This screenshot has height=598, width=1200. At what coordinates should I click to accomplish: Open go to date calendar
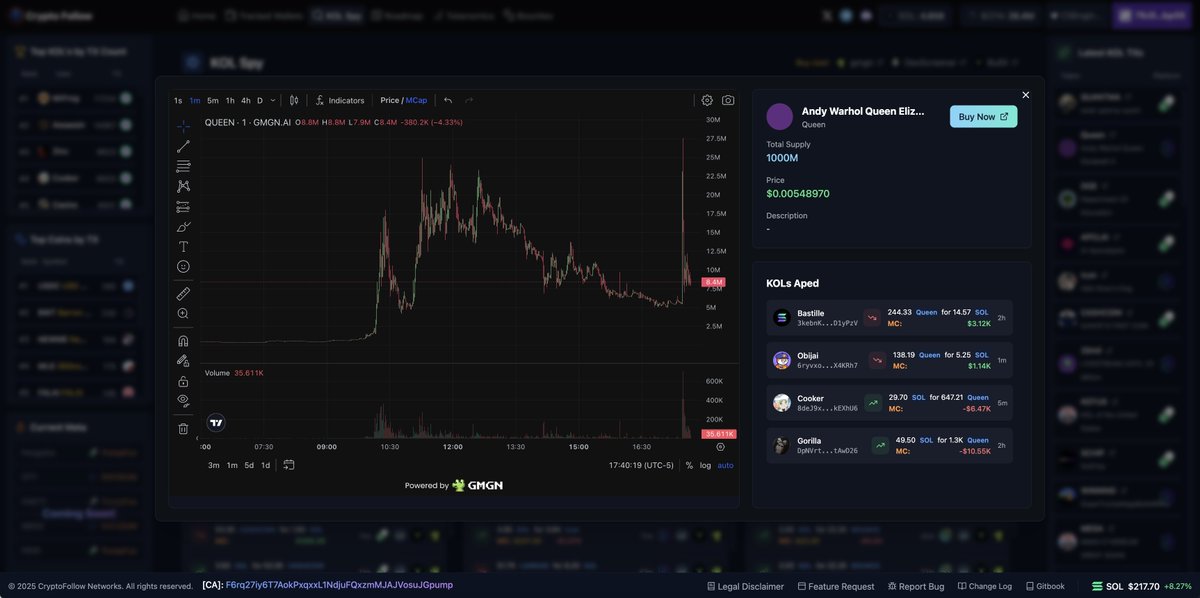[289, 465]
